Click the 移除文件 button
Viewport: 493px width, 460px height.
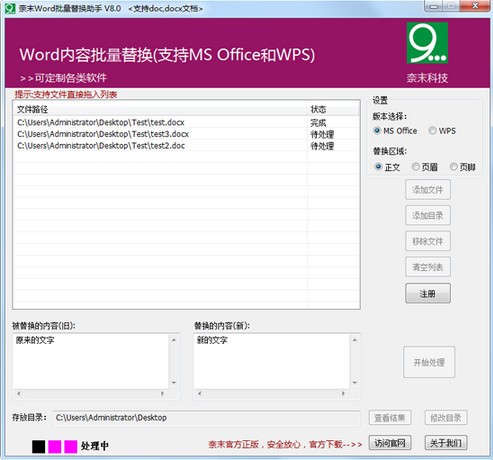point(428,241)
